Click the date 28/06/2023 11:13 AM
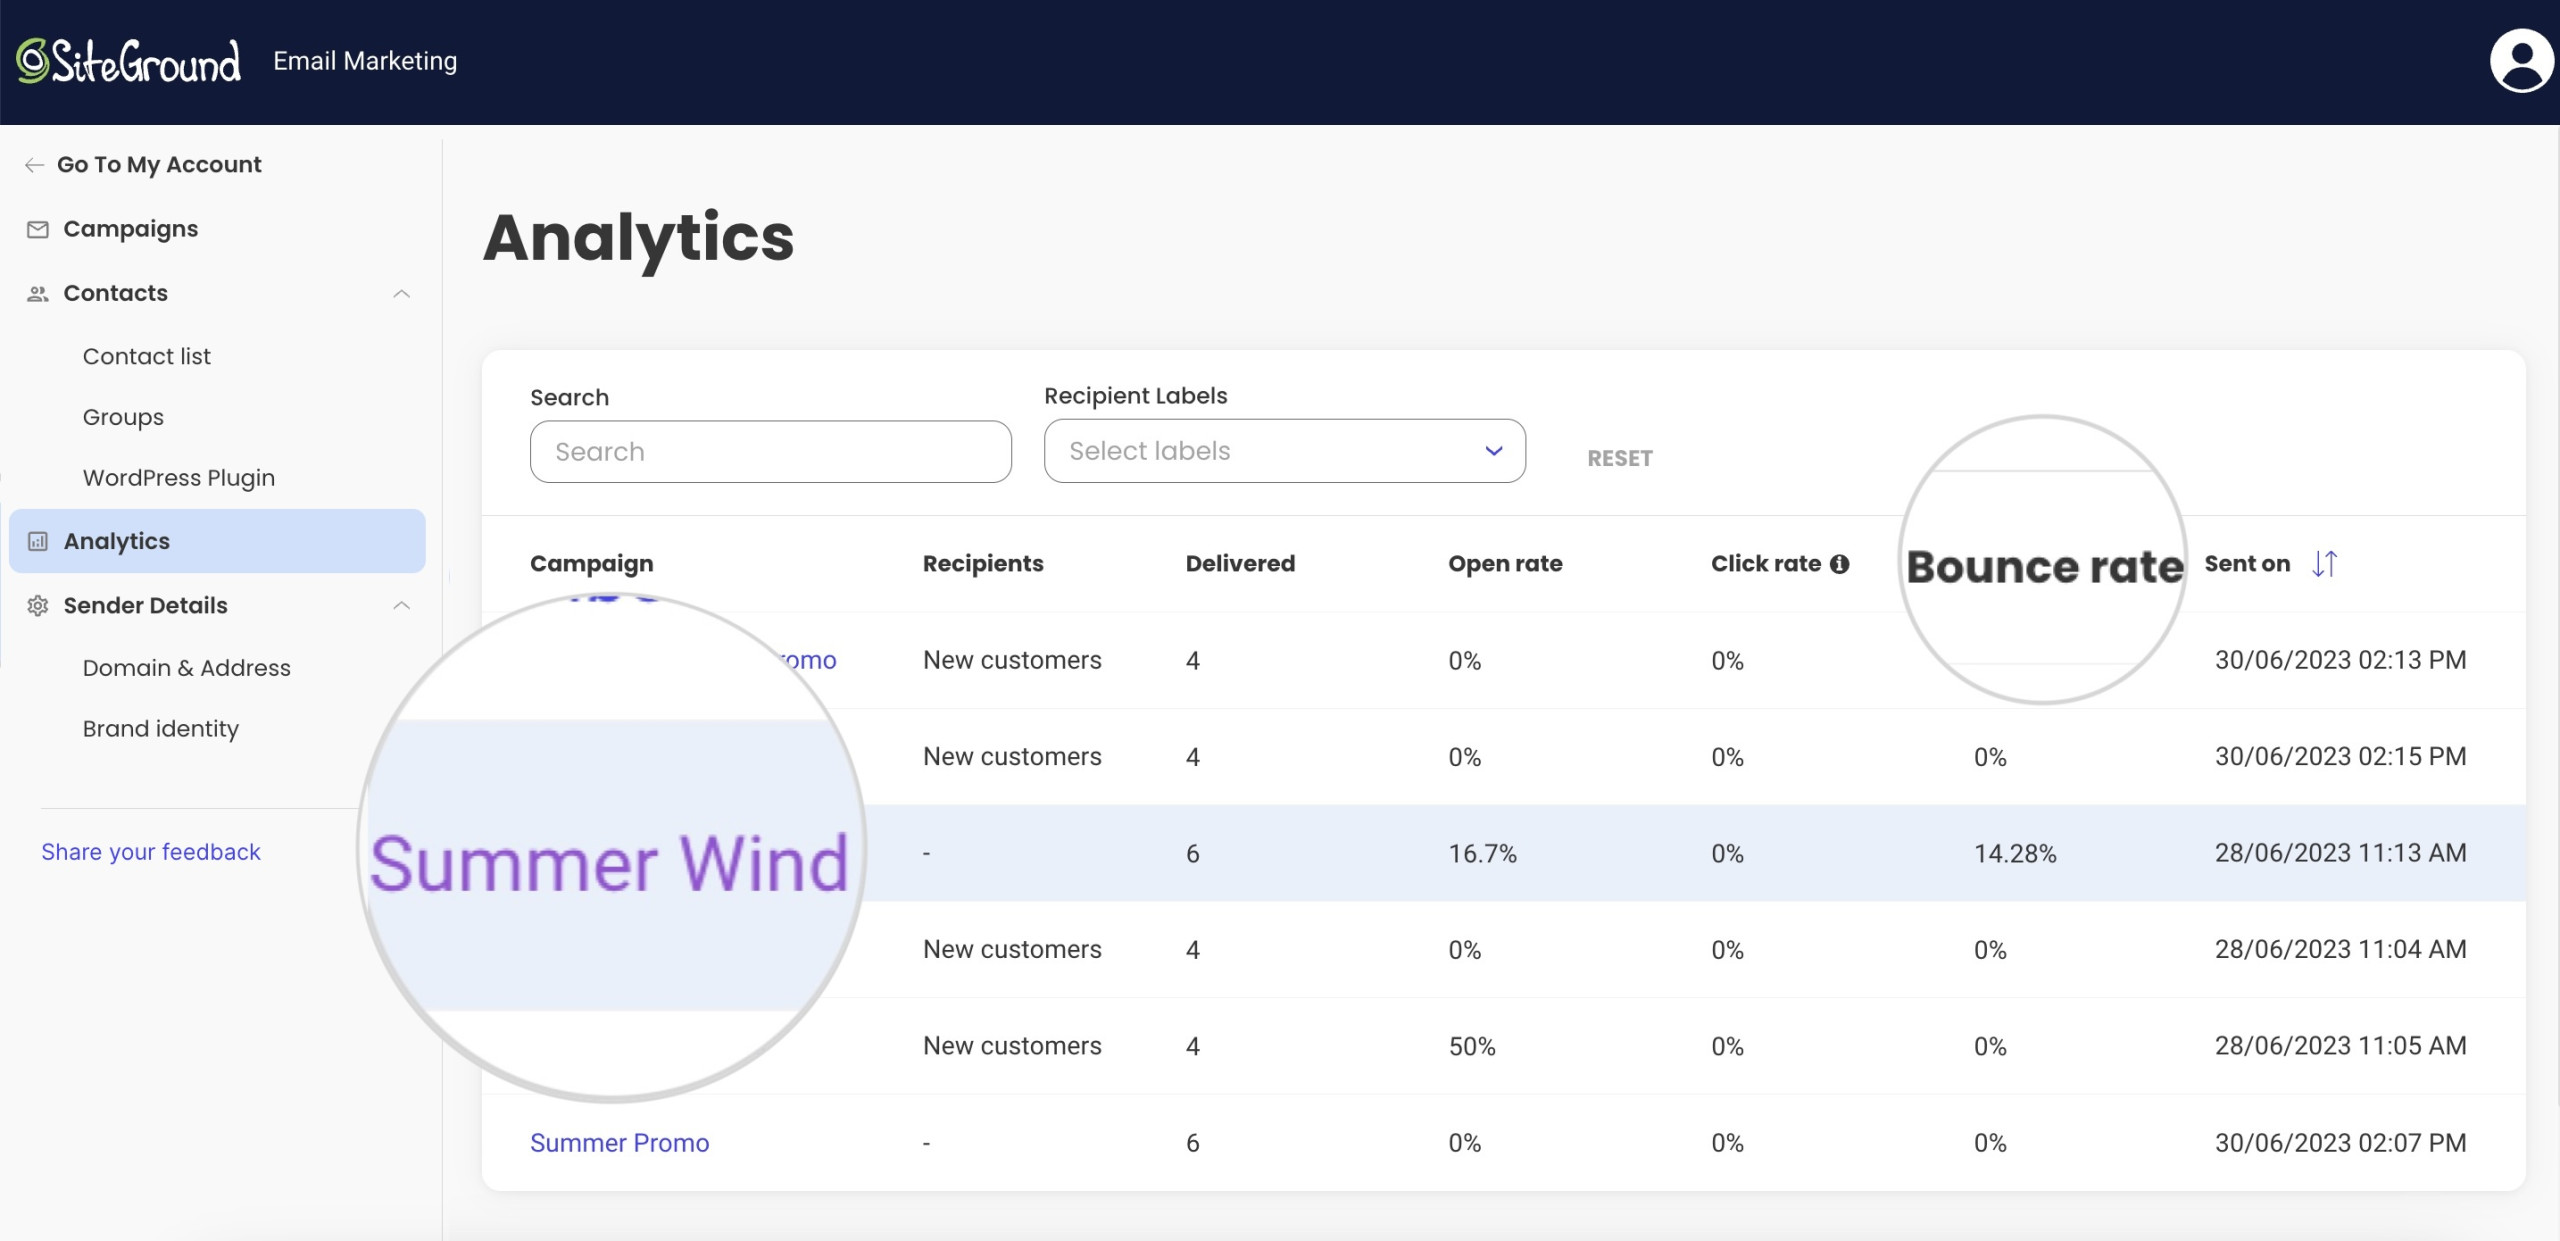 click(2340, 853)
